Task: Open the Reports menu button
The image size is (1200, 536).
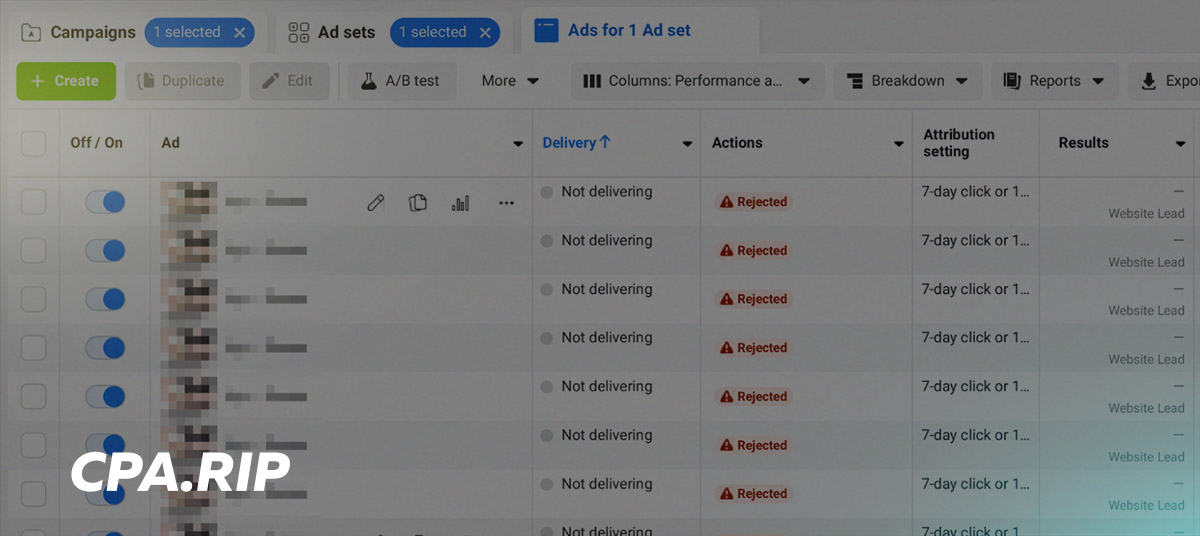Action: point(1055,81)
